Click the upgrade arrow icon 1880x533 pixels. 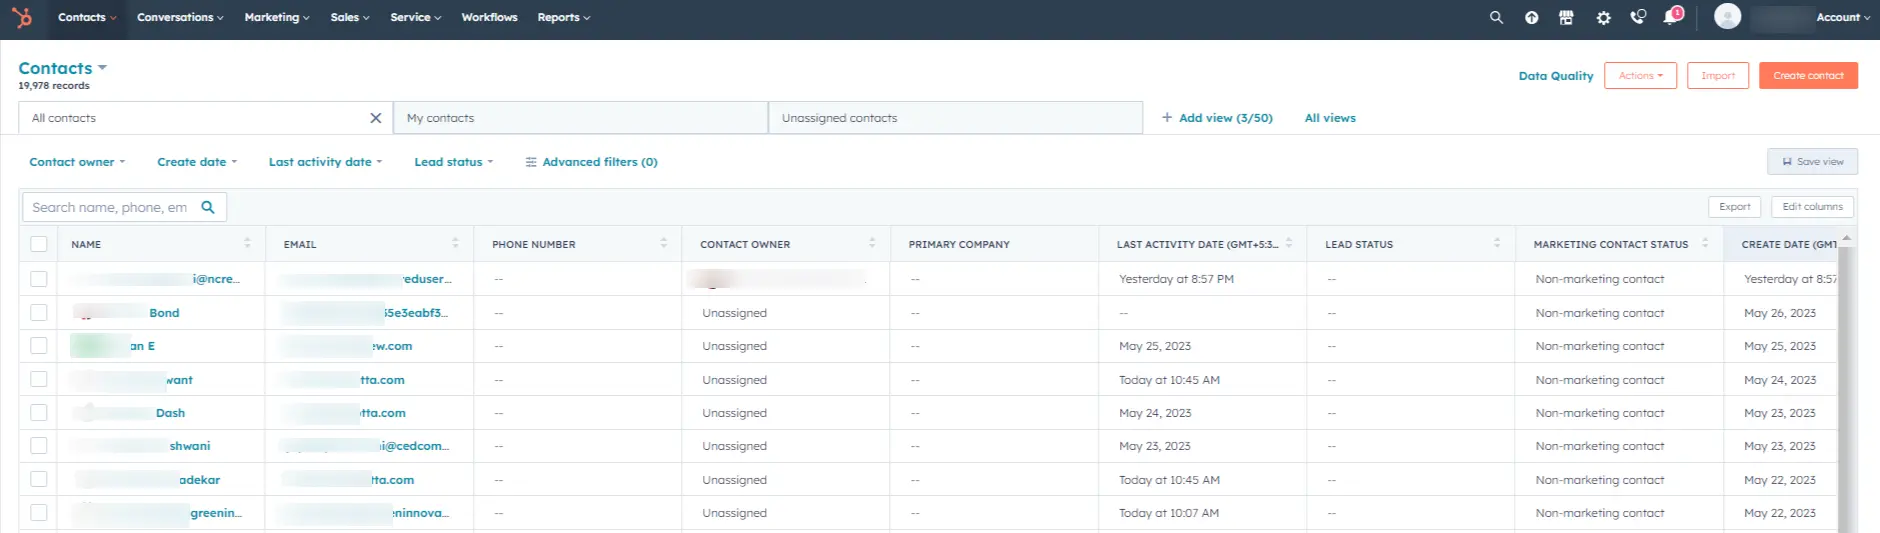coord(1531,17)
